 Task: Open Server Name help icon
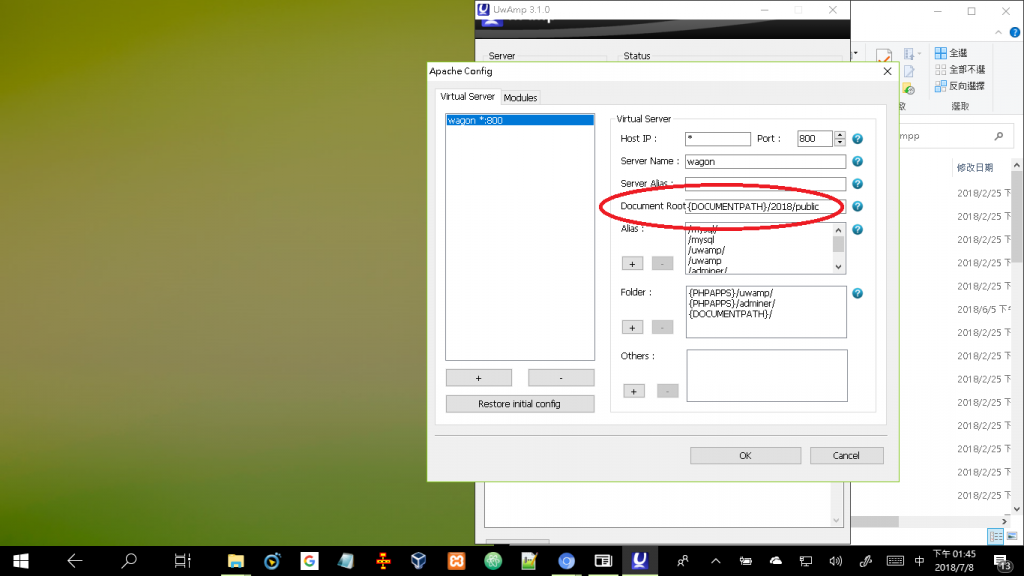point(857,161)
